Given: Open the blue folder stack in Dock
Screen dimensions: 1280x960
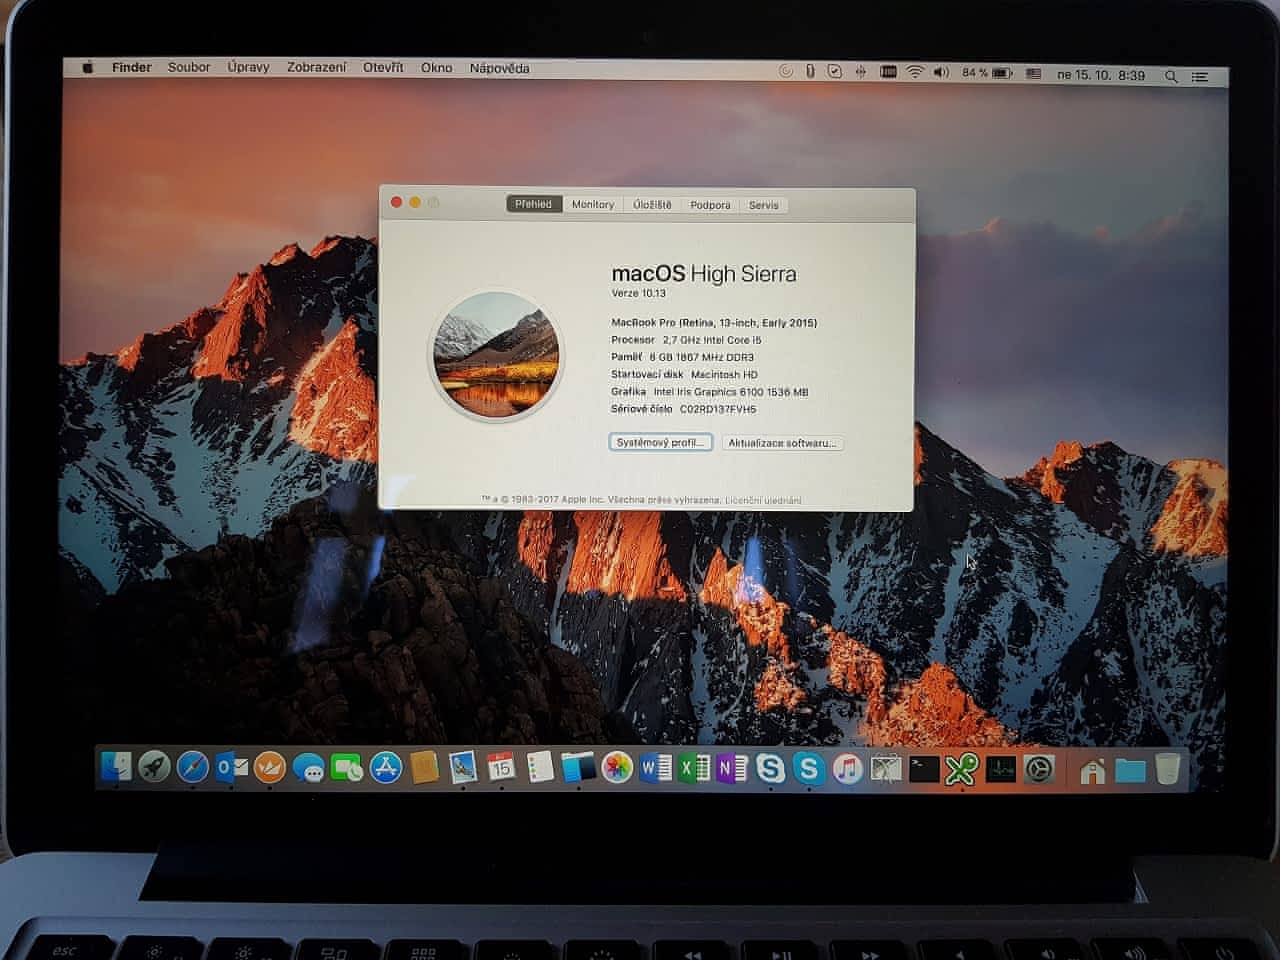Looking at the screenshot, I should point(1130,769).
